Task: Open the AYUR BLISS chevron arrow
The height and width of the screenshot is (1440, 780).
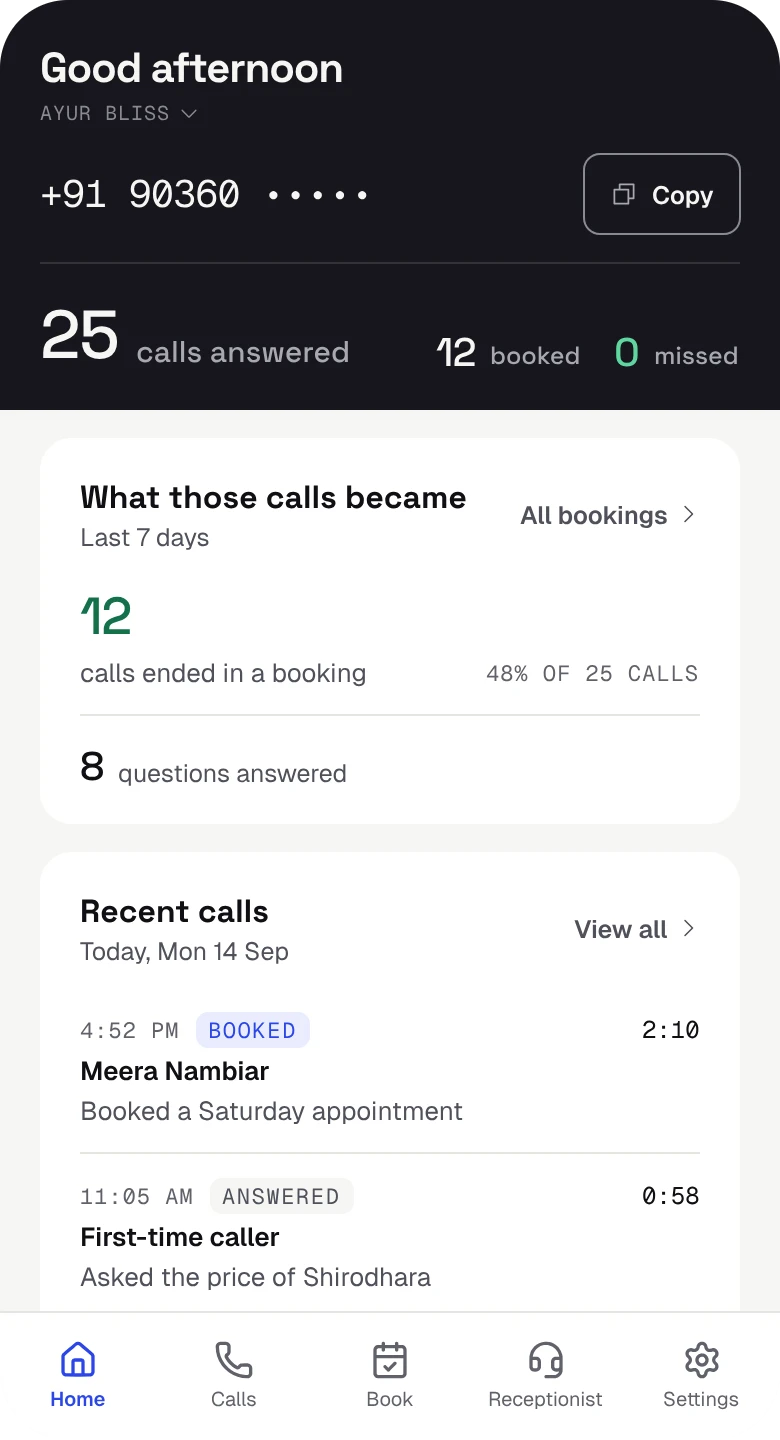Action: 189,113
